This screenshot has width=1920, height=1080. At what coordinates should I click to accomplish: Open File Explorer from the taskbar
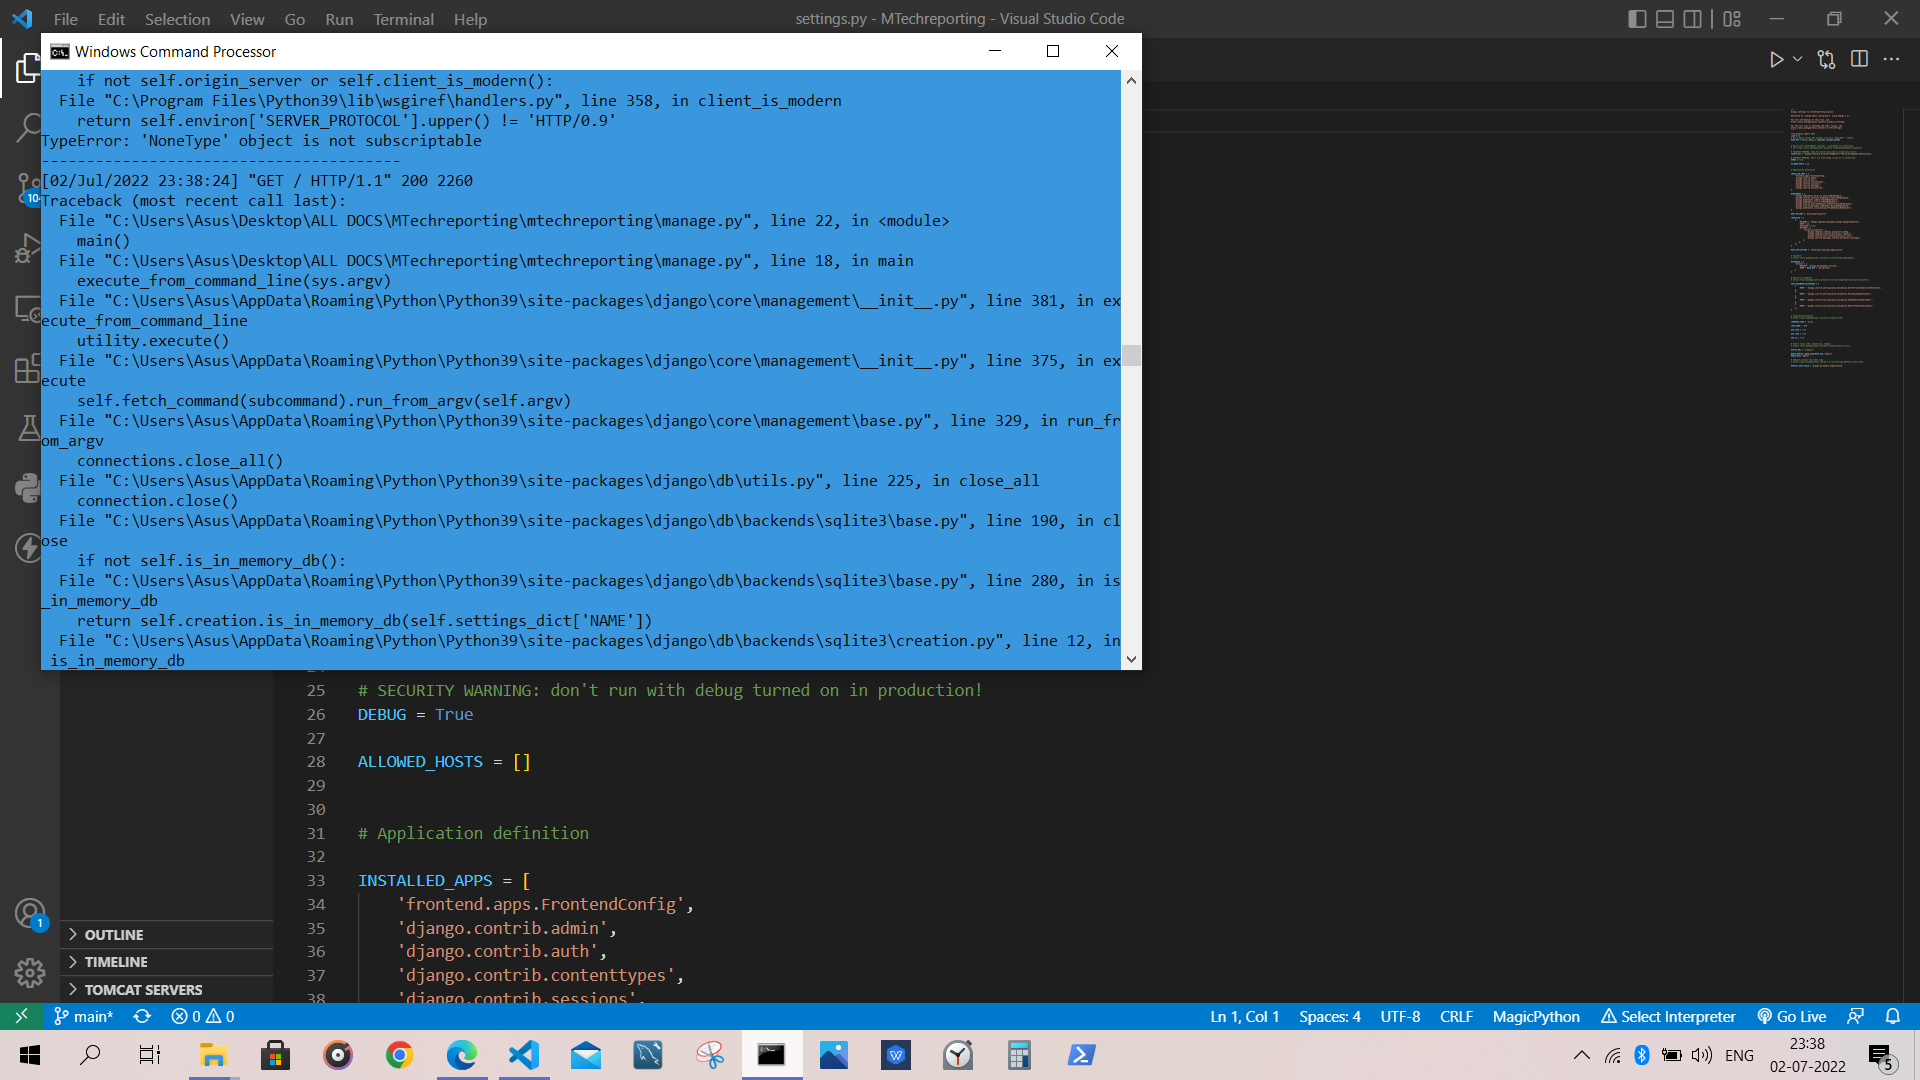[213, 1055]
